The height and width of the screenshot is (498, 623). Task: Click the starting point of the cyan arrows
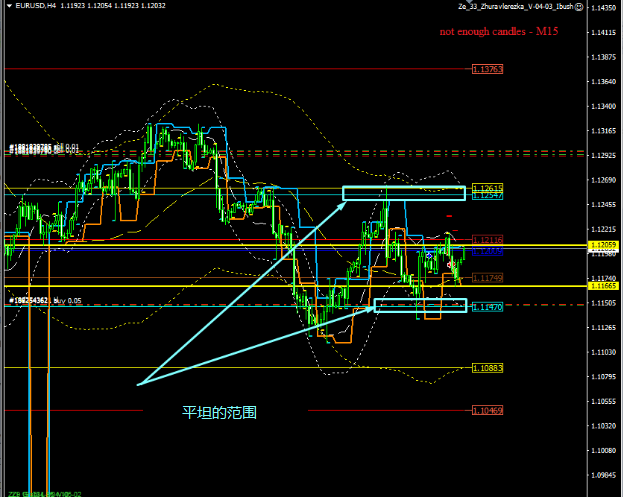[x=138, y=383]
